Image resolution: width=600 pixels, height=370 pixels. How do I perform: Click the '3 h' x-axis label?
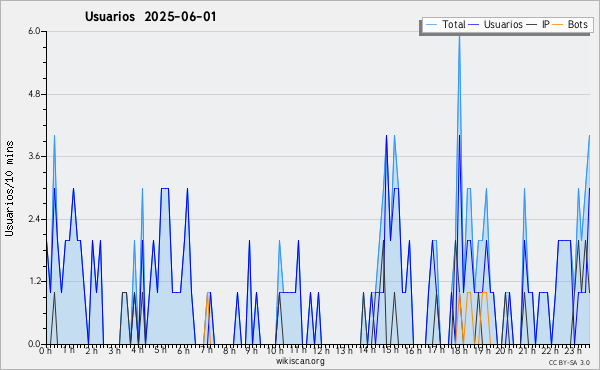pos(114,351)
